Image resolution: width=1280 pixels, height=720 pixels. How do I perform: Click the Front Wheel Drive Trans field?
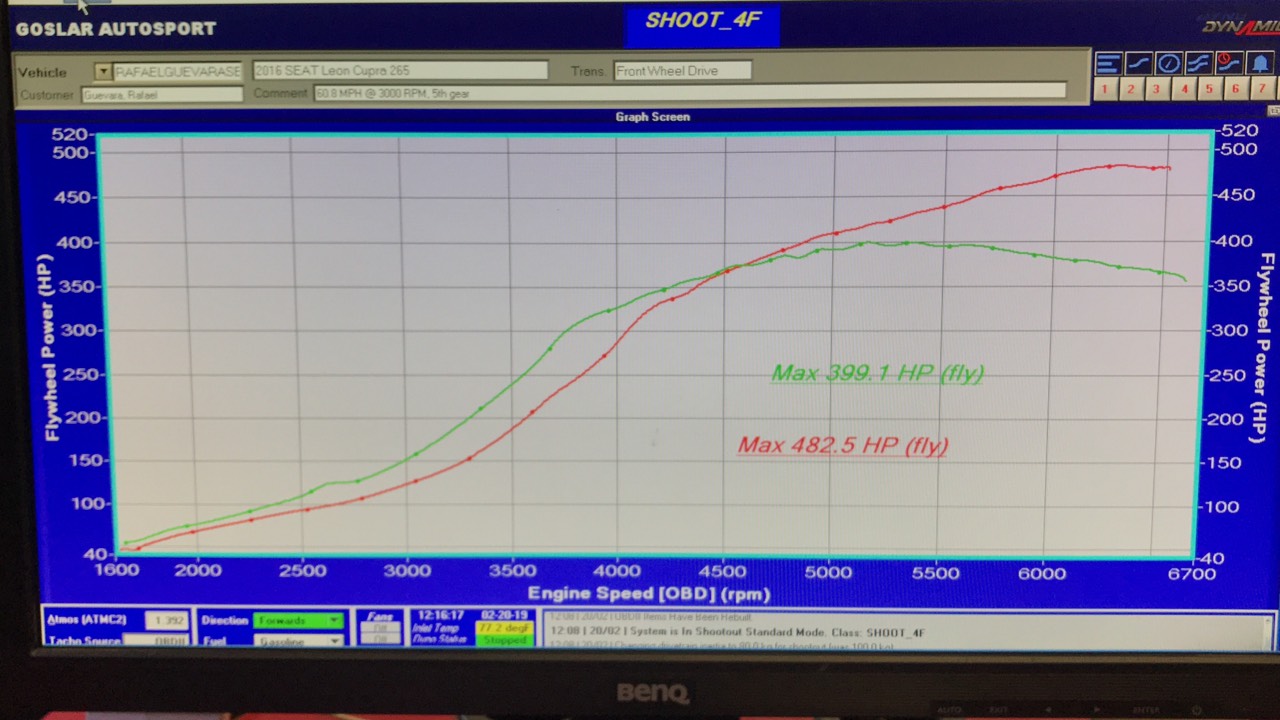point(682,71)
